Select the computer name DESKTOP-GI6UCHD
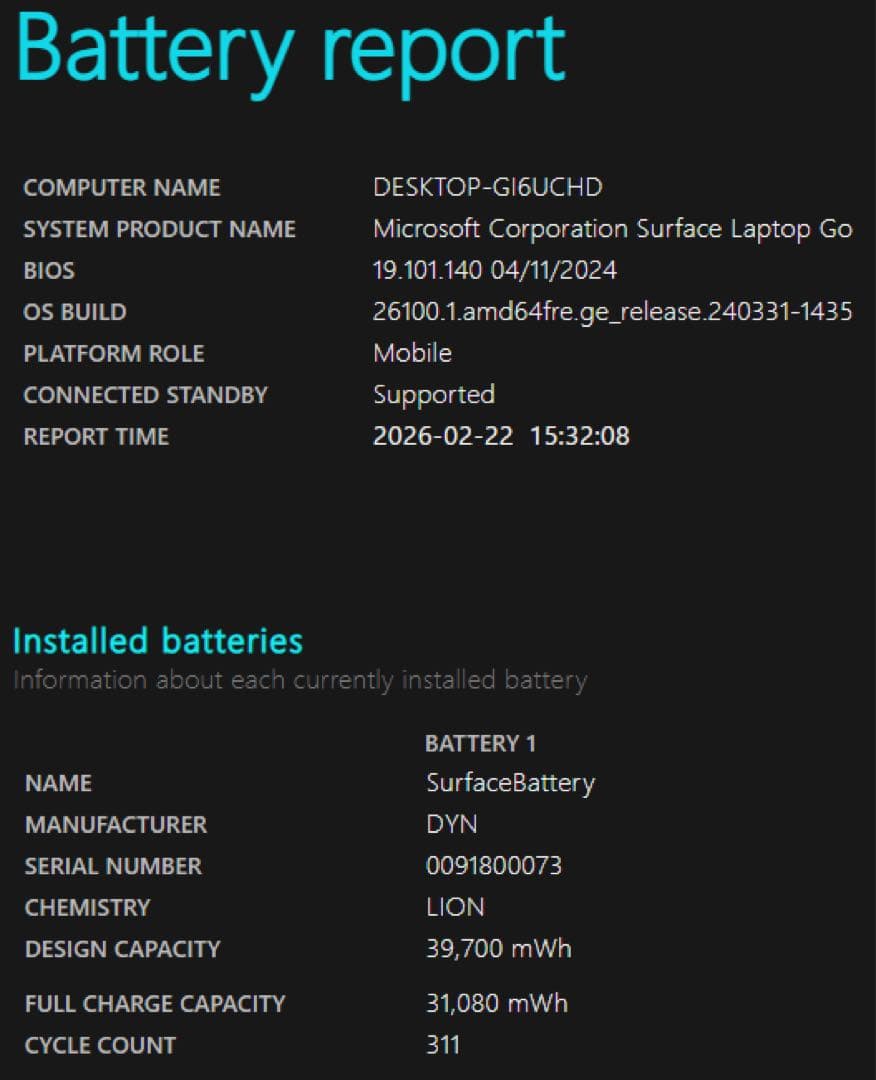 pos(490,187)
